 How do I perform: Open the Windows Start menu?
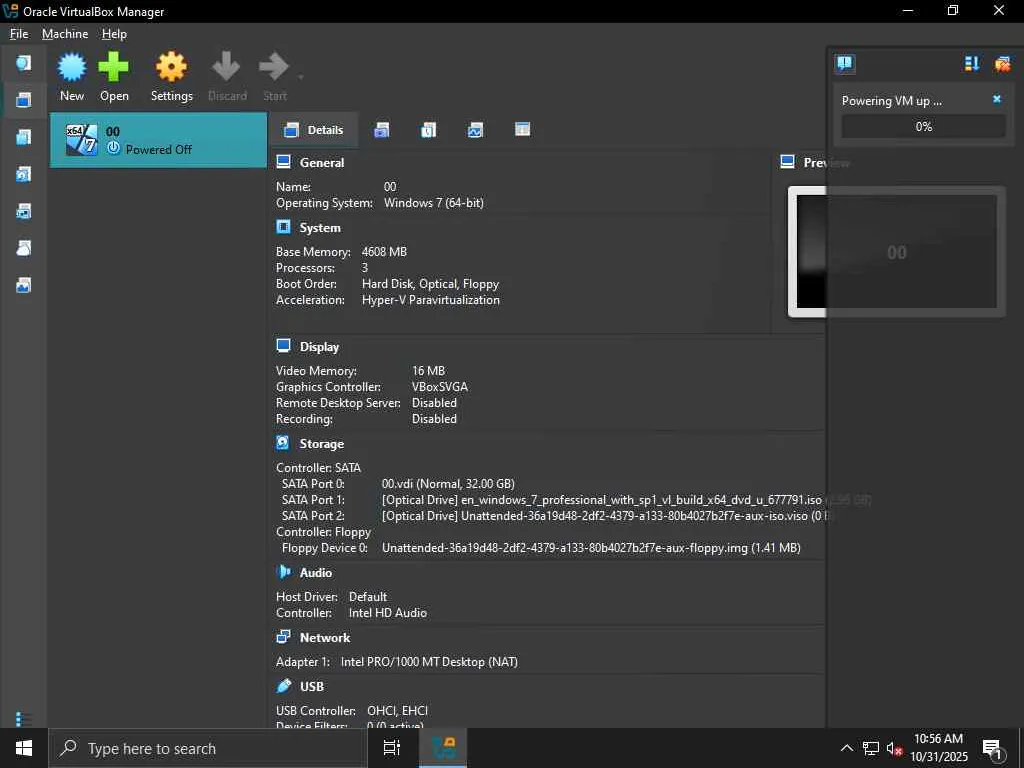24,748
